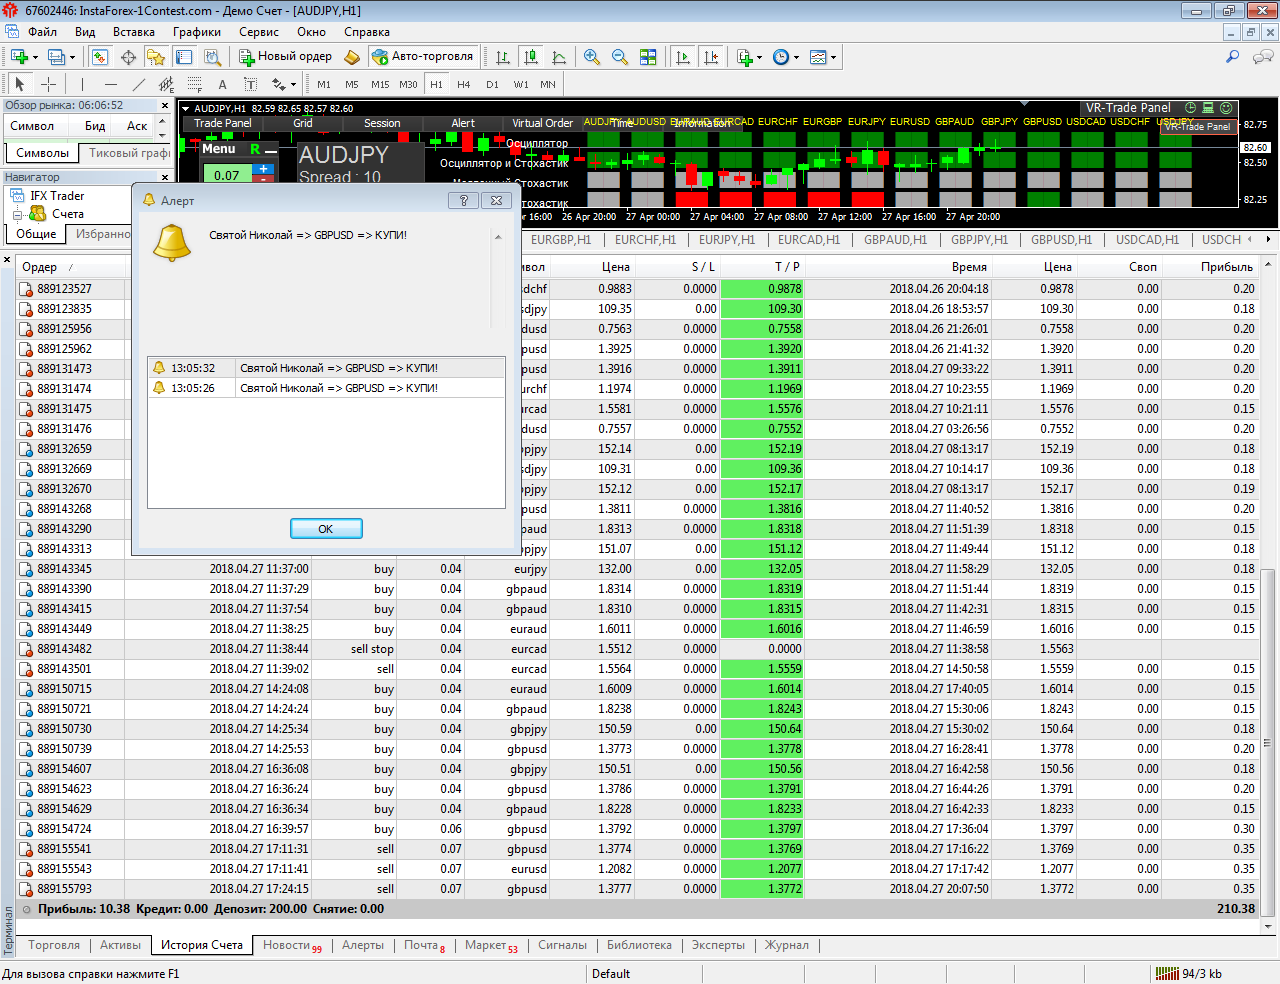The image size is (1280, 984).
Task: Toggle the Navigator folder-star icon
Action: pyautogui.click(x=156, y=57)
